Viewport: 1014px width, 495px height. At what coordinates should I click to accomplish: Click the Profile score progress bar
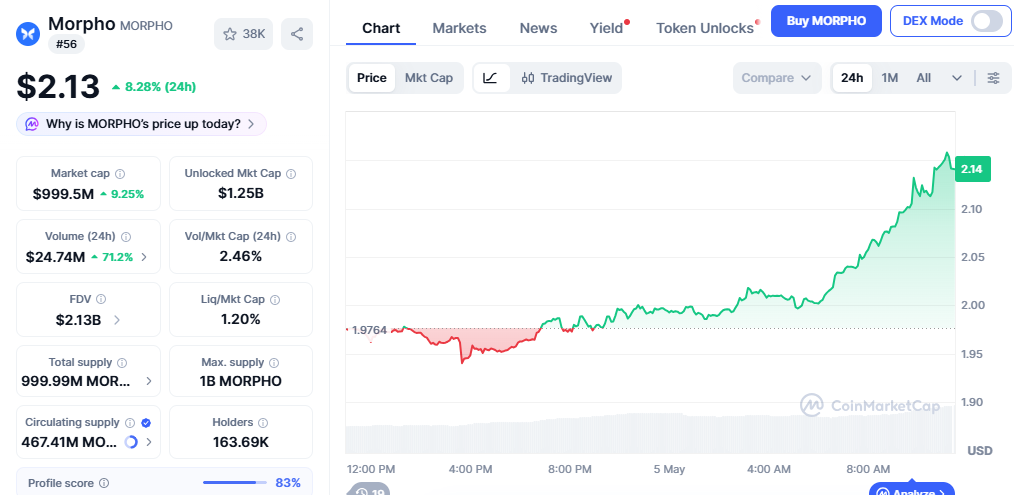pos(235,483)
